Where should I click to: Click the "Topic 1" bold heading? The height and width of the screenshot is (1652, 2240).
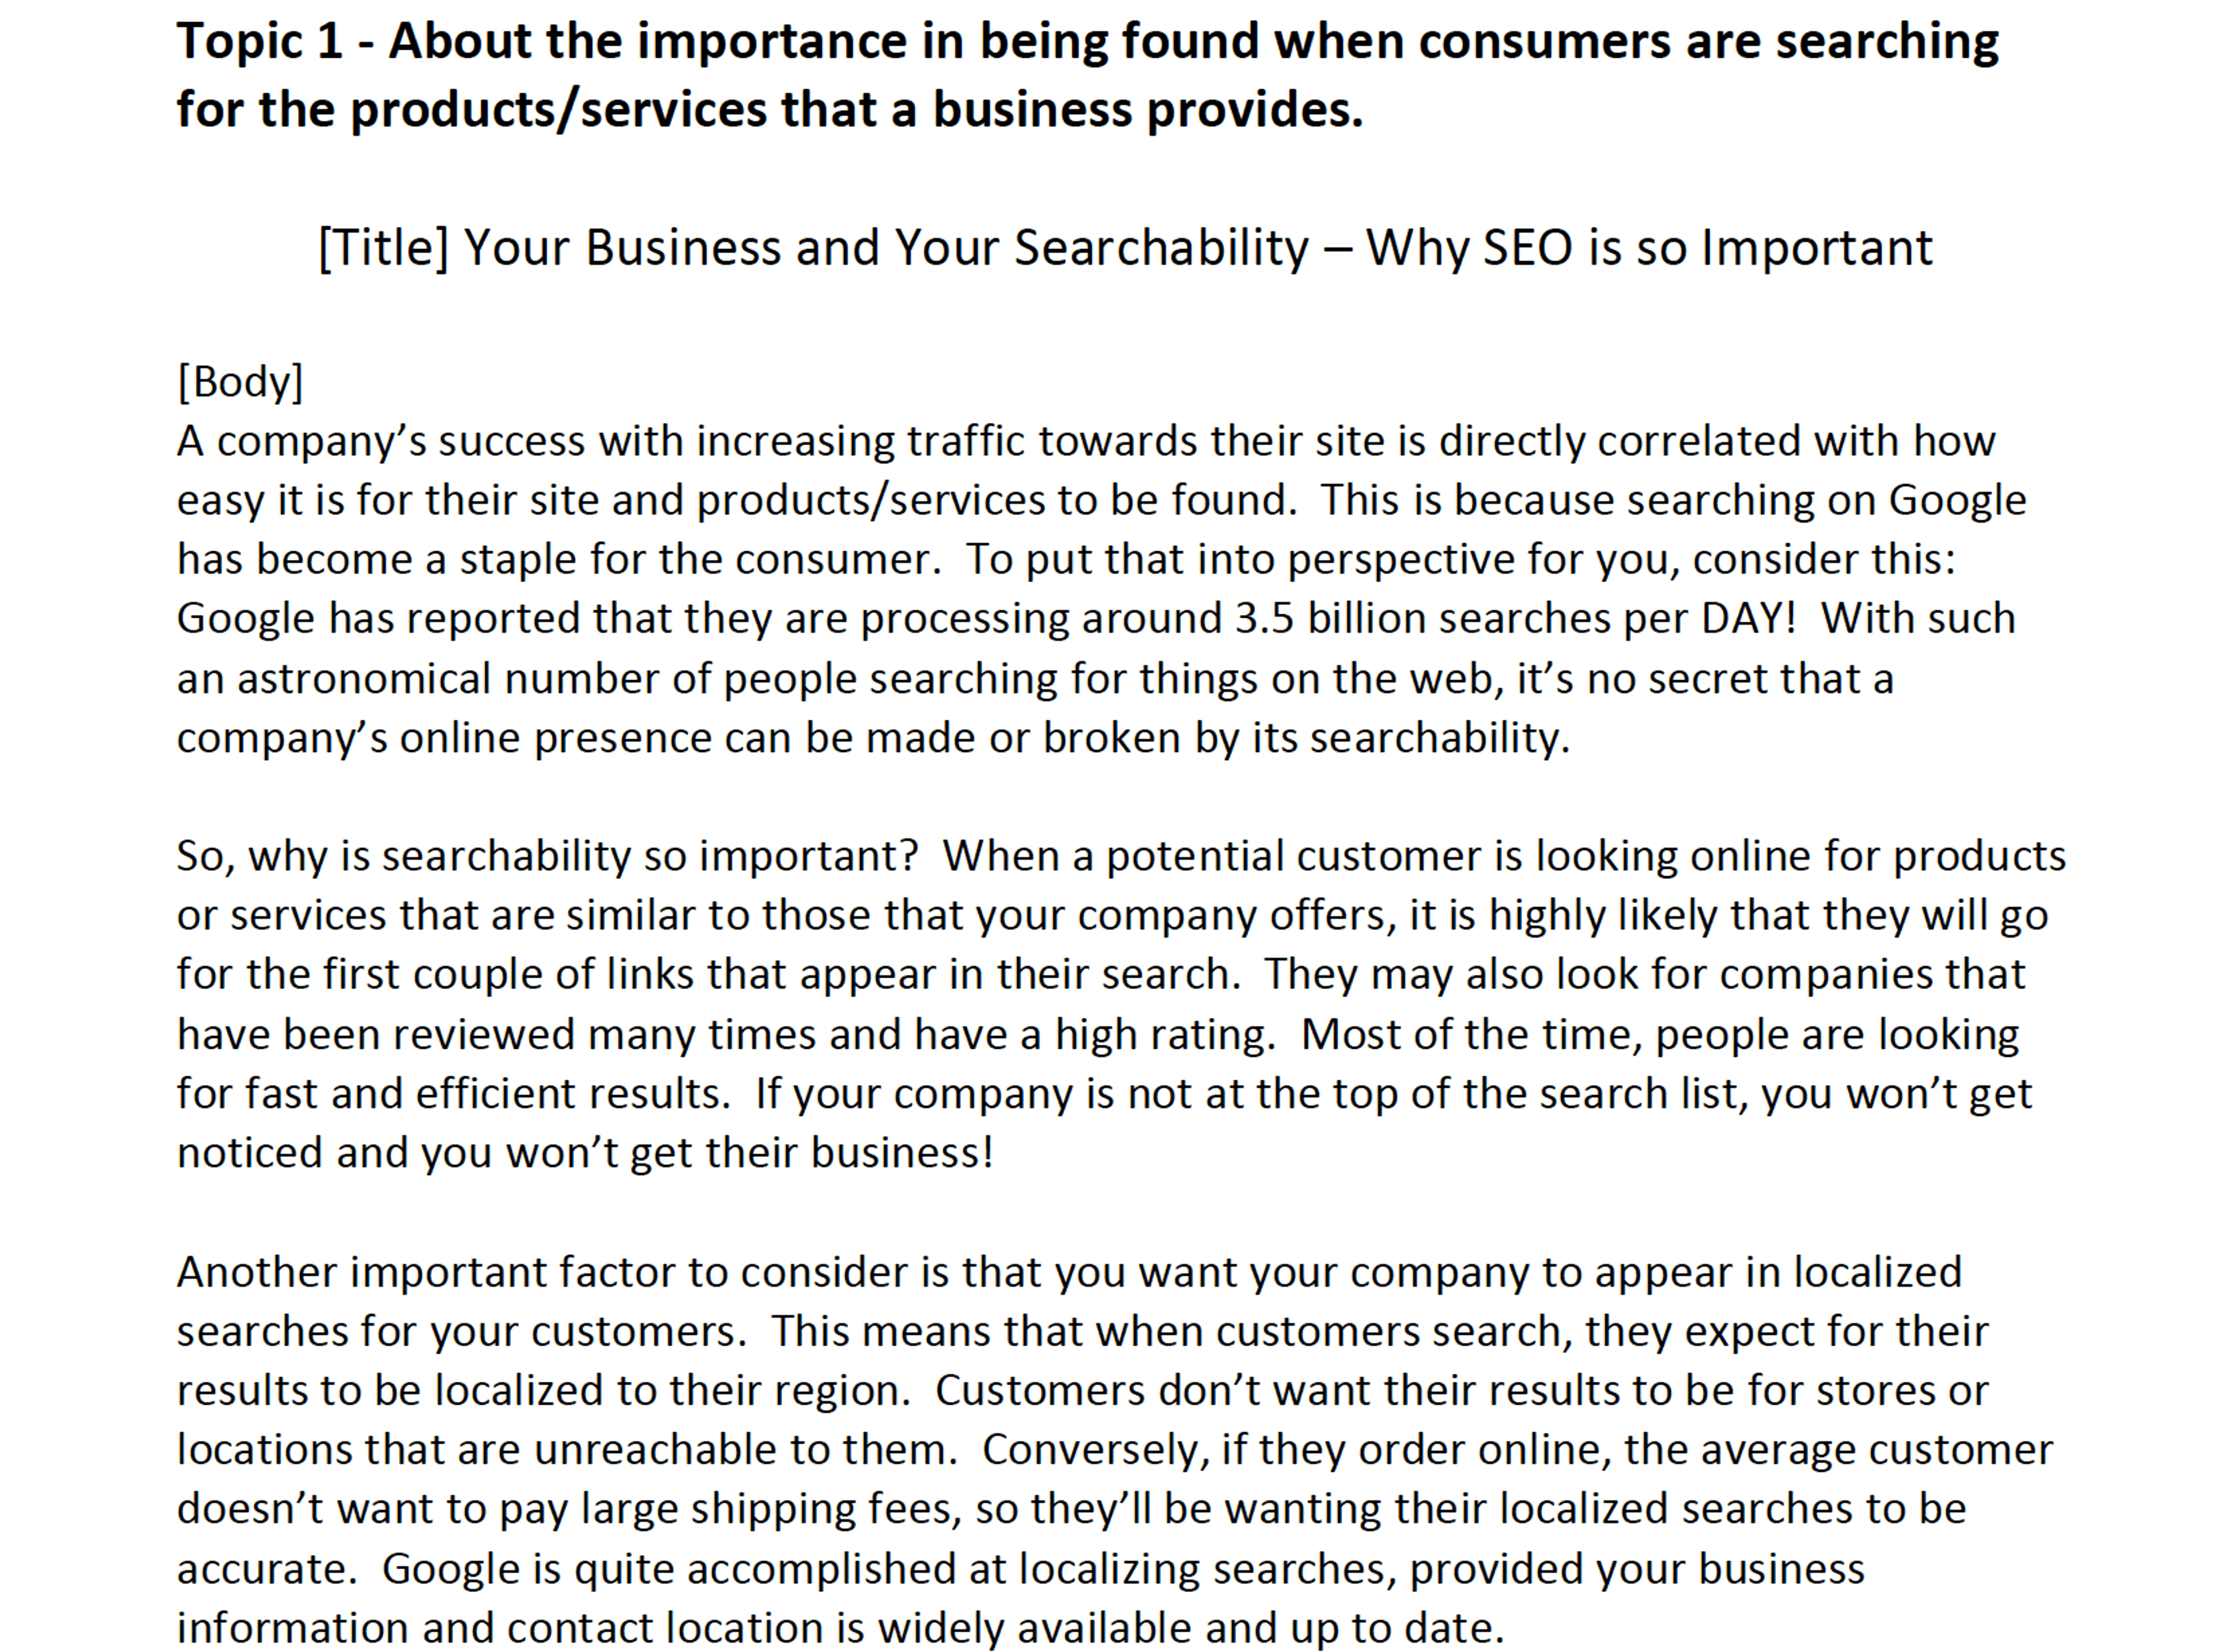(260, 43)
